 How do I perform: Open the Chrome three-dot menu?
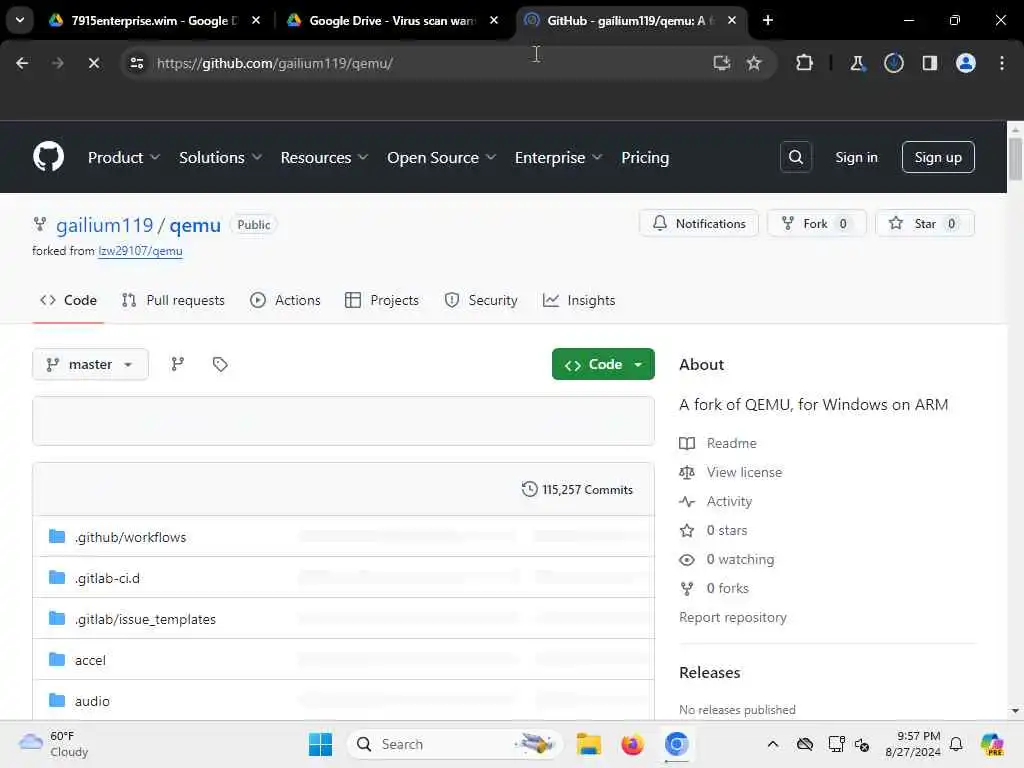(x=1002, y=63)
